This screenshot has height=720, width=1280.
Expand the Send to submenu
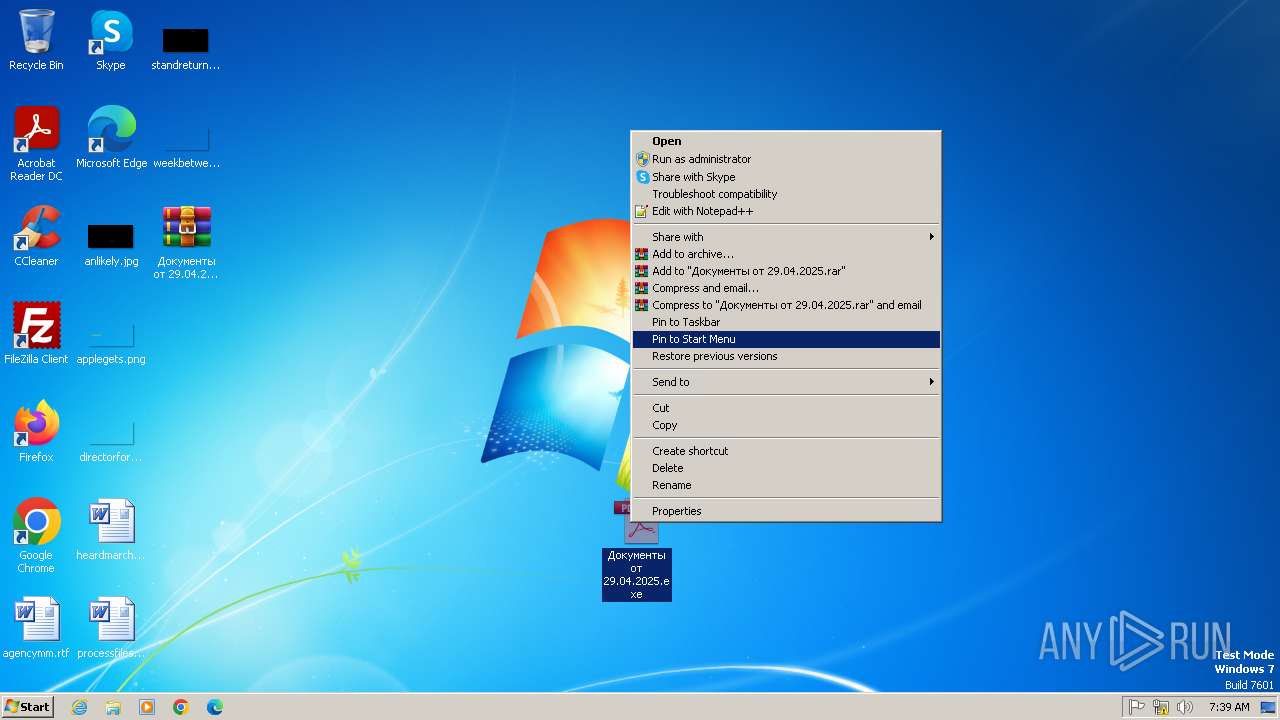click(x=786, y=382)
